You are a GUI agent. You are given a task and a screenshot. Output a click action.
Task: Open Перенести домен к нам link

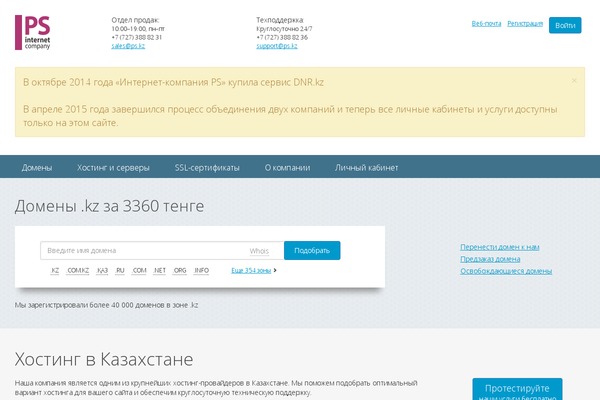tap(500, 247)
